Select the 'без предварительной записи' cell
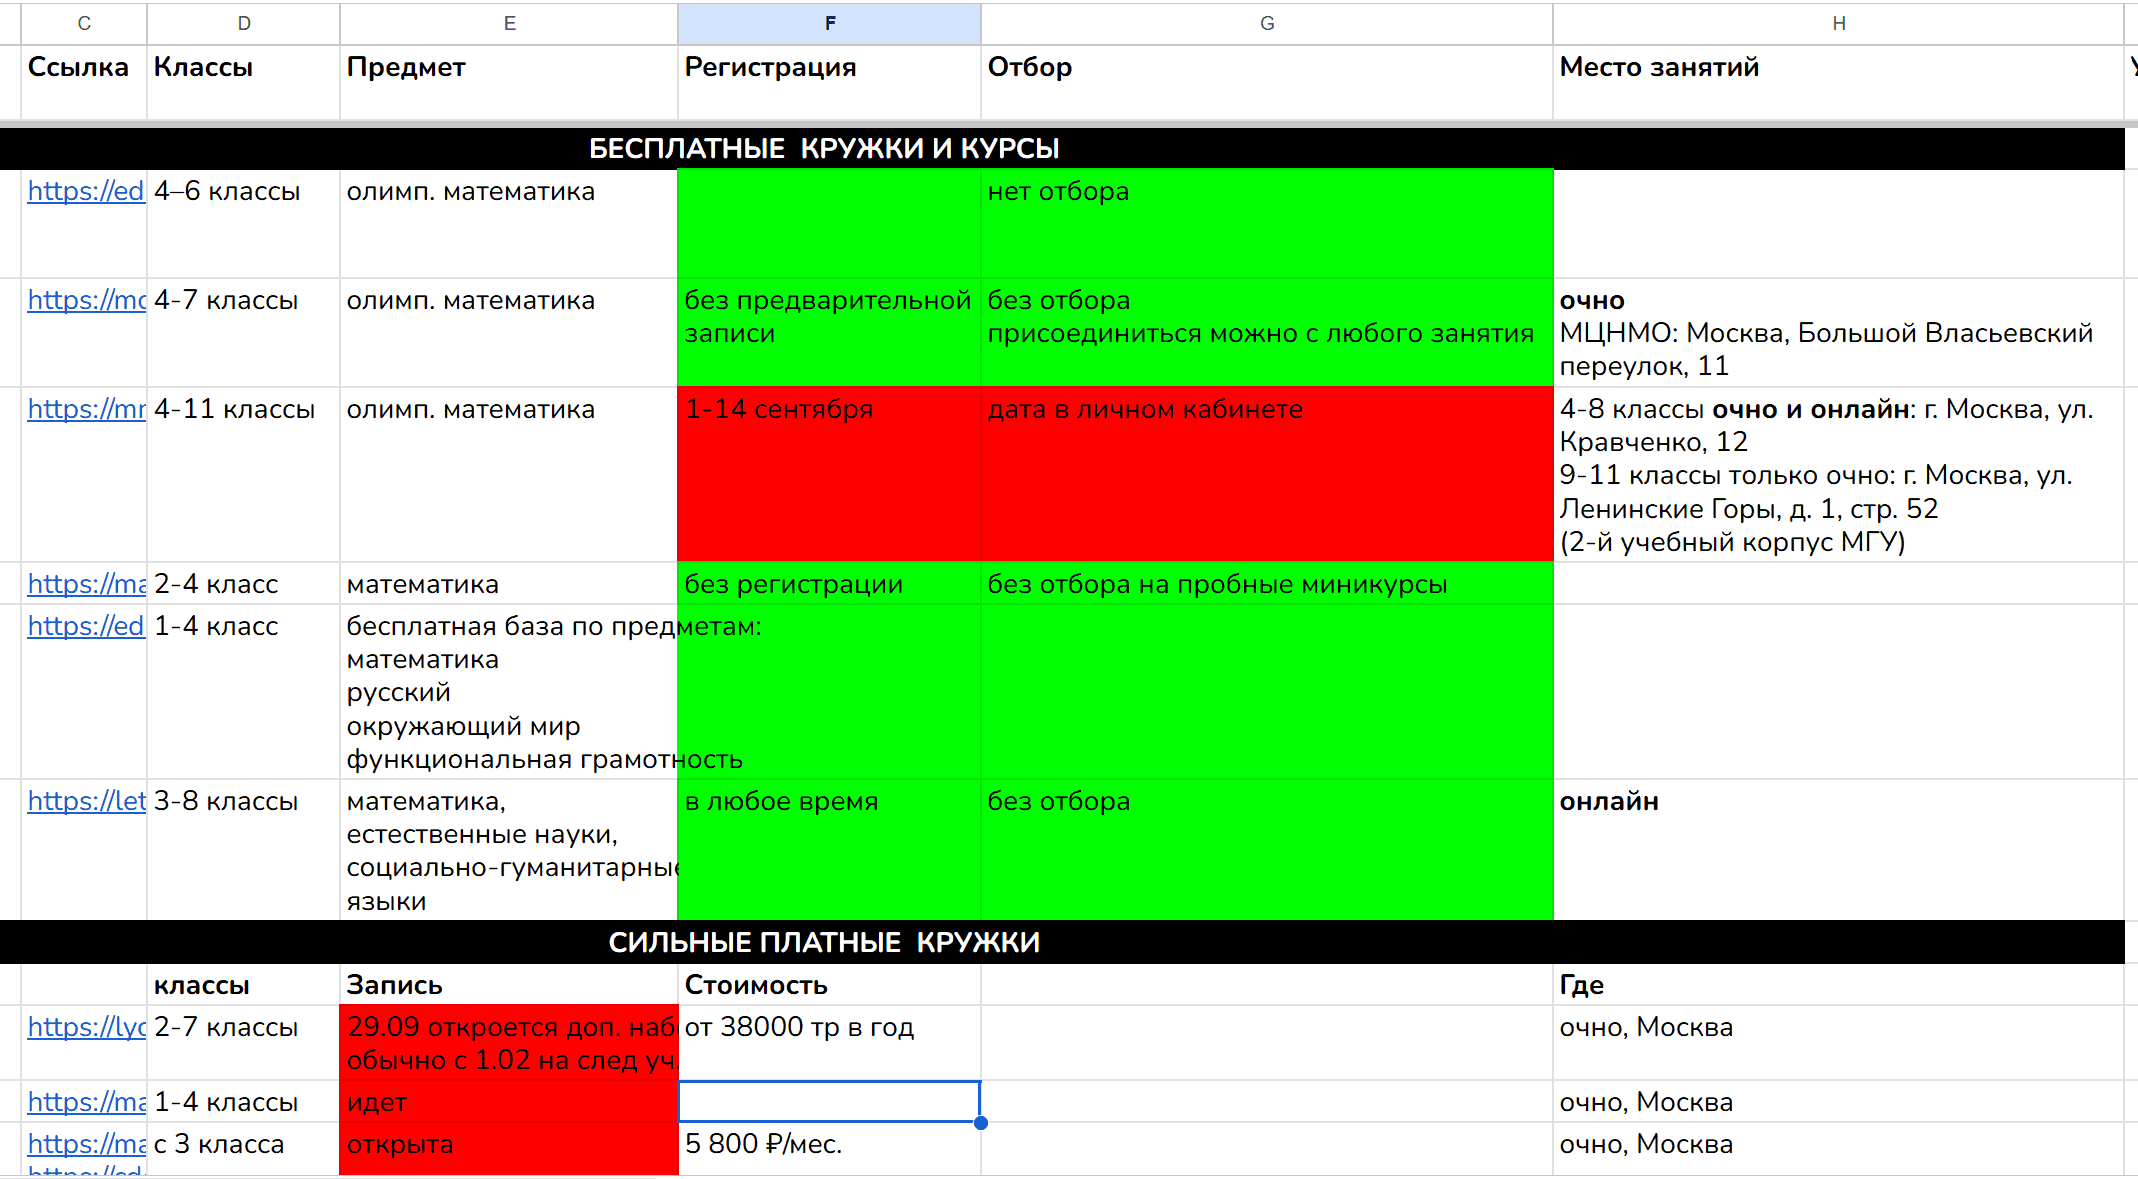This screenshot has height=1179, width=2138. [830, 332]
